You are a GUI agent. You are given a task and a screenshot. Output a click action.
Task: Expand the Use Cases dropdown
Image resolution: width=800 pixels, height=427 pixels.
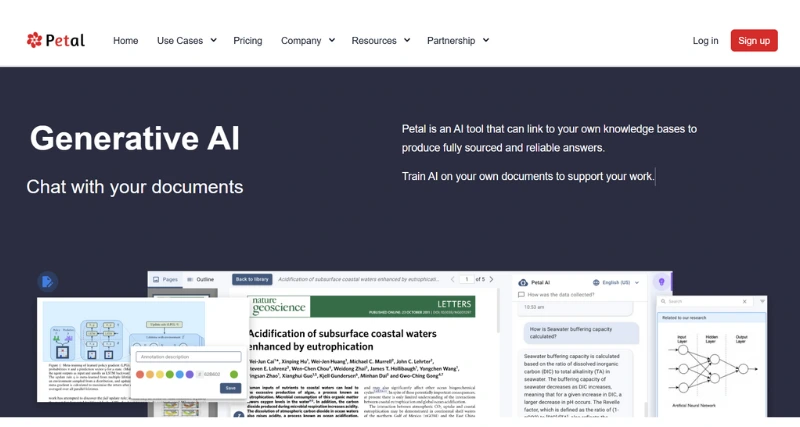(186, 40)
